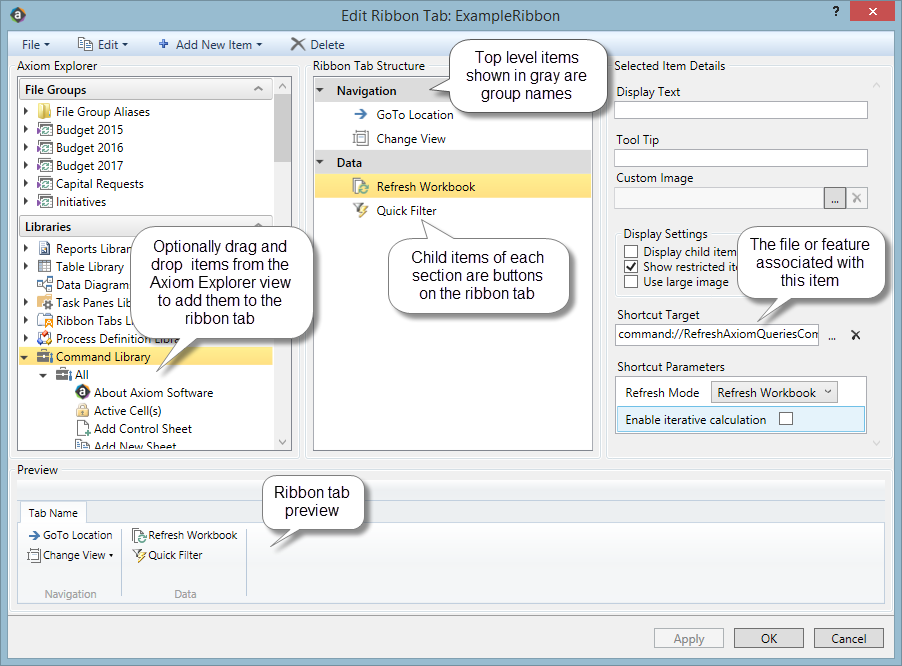Image resolution: width=902 pixels, height=666 pixels.
Task: Open the Edit menu
Action: click(x=103, y=44)
